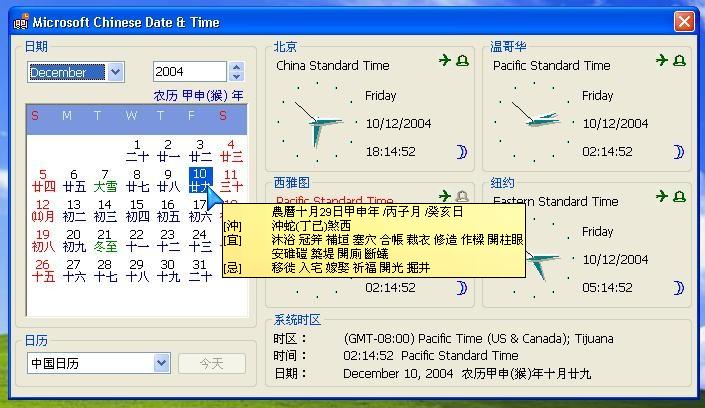
Task: Click the Eastern Standard Time label
Action: [556, 202]
